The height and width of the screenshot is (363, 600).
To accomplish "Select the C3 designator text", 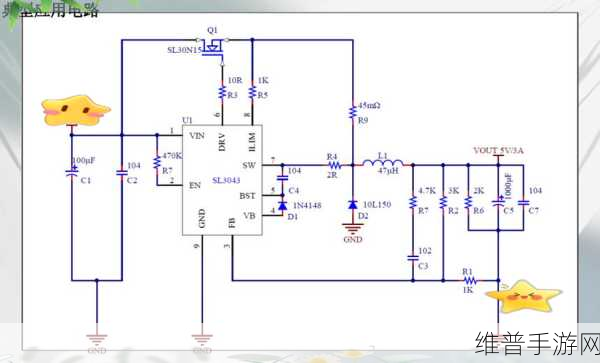I will tap(423, 266).
